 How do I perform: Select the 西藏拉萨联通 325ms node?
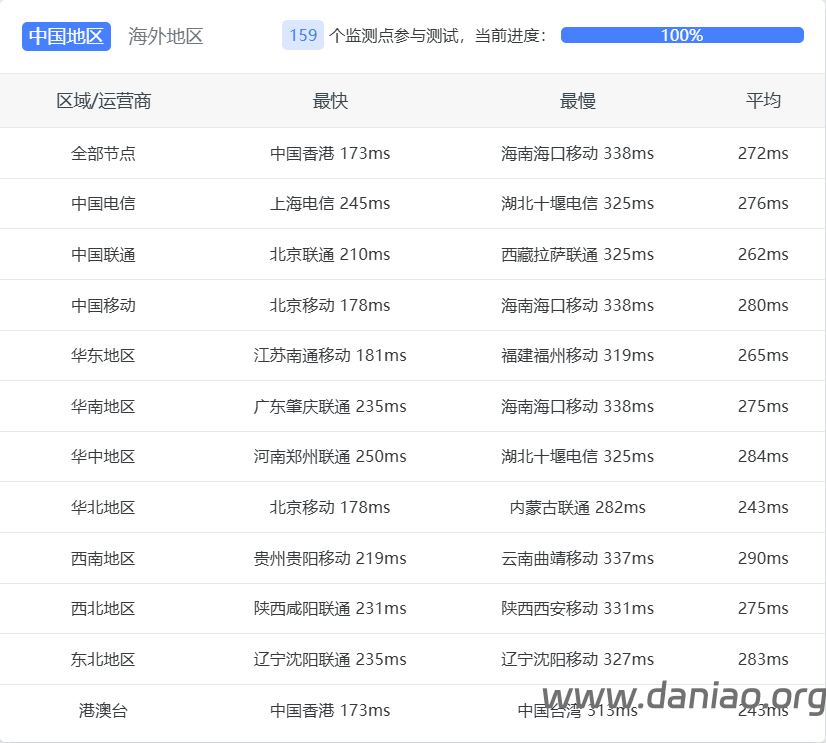coord(580,254)
